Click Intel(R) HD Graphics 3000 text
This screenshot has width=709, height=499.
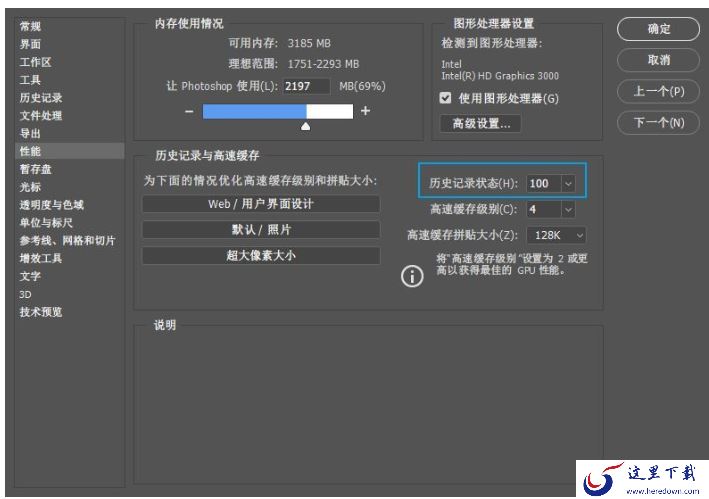click(x=500, y=76)
